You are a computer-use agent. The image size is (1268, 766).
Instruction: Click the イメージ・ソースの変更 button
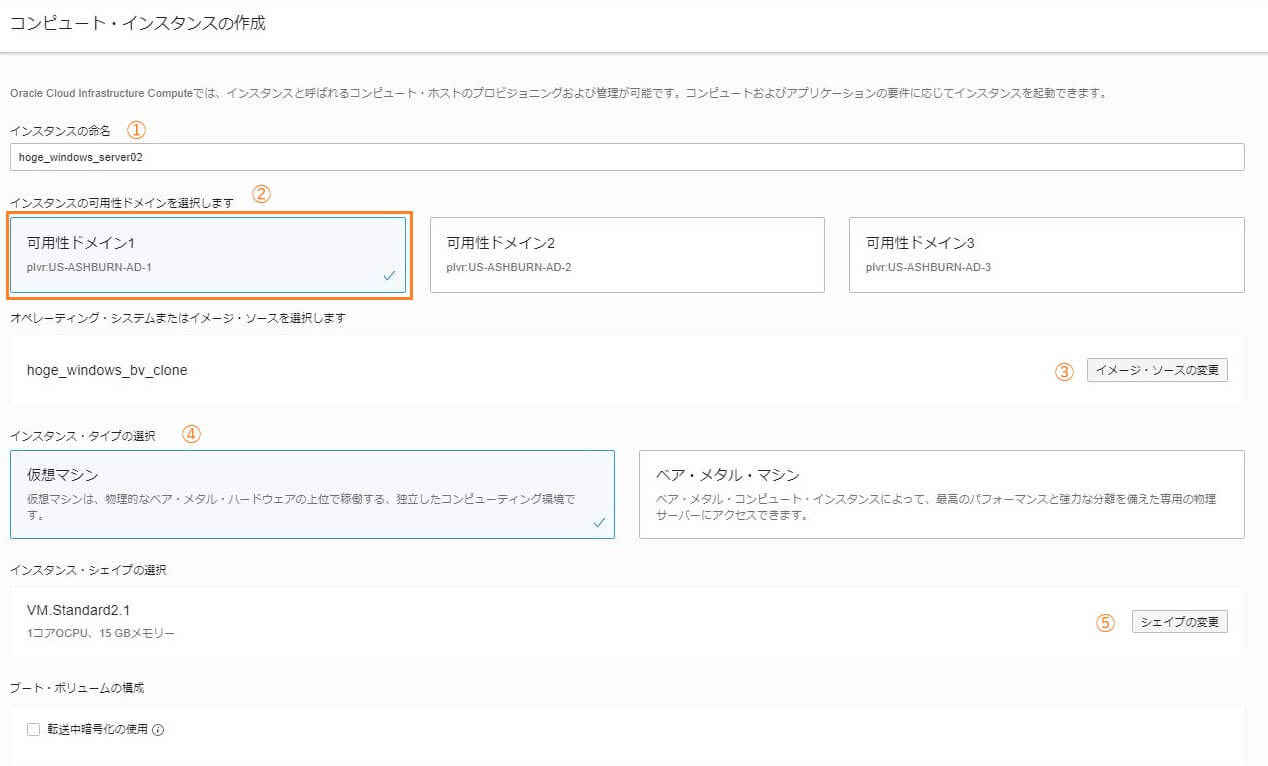click(x=1157, y=370)
